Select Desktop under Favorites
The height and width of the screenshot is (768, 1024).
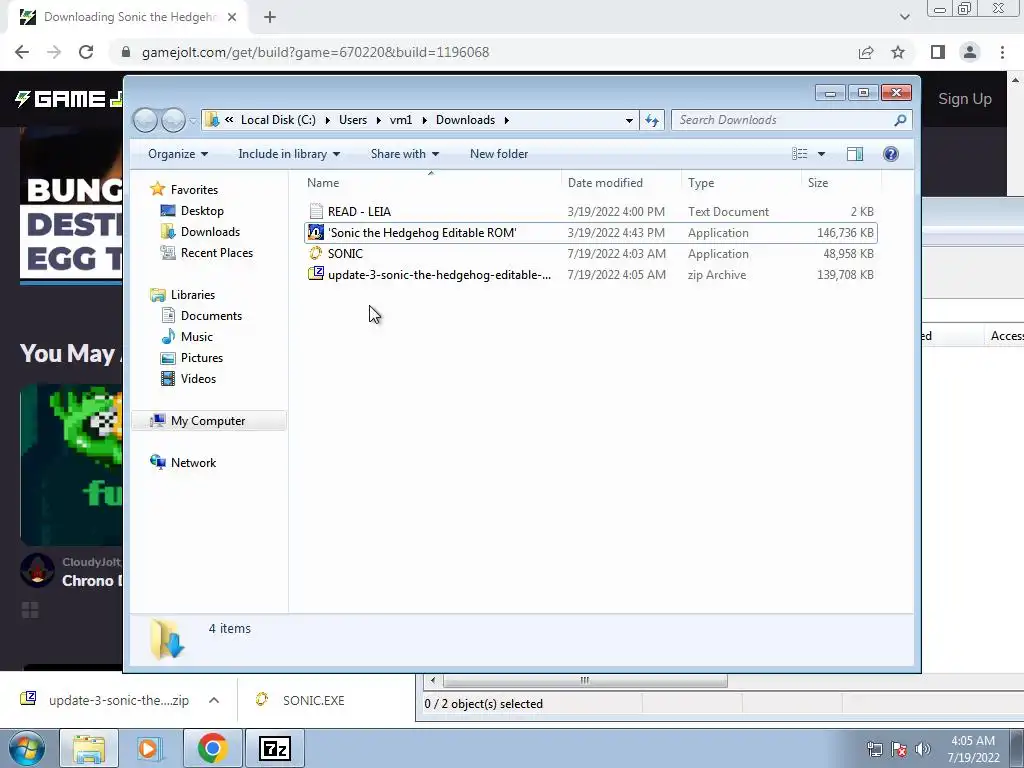tap(202, 211)
